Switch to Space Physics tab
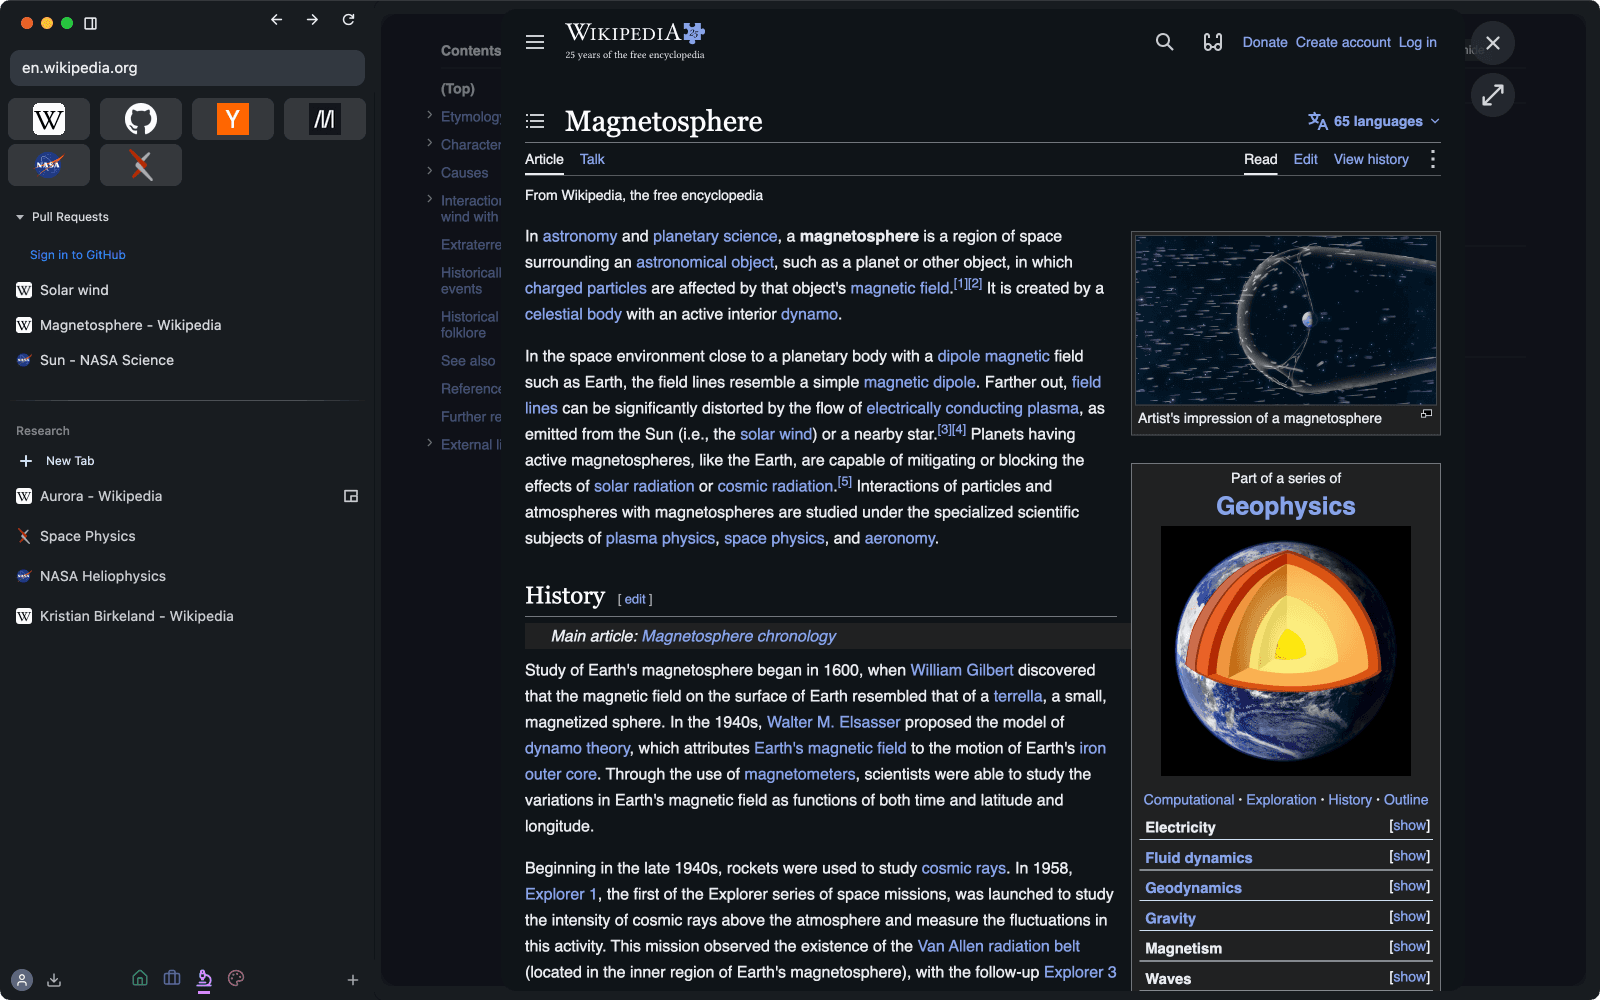Screen dimensions: 1600x1000 pos(187,536)
